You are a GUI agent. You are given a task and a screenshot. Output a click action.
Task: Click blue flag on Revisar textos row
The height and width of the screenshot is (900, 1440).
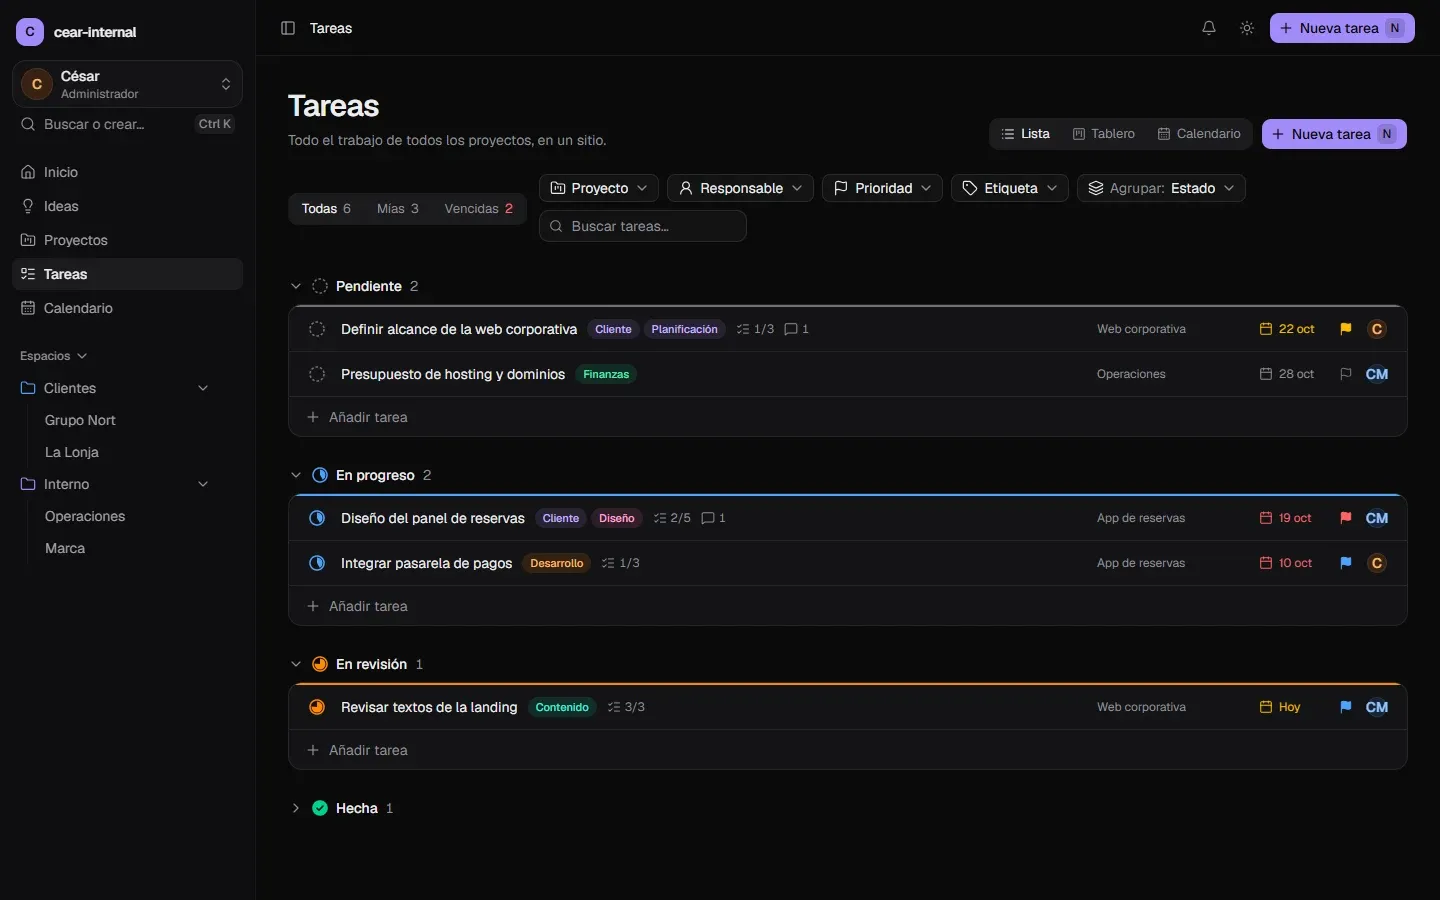(1346, 707)
